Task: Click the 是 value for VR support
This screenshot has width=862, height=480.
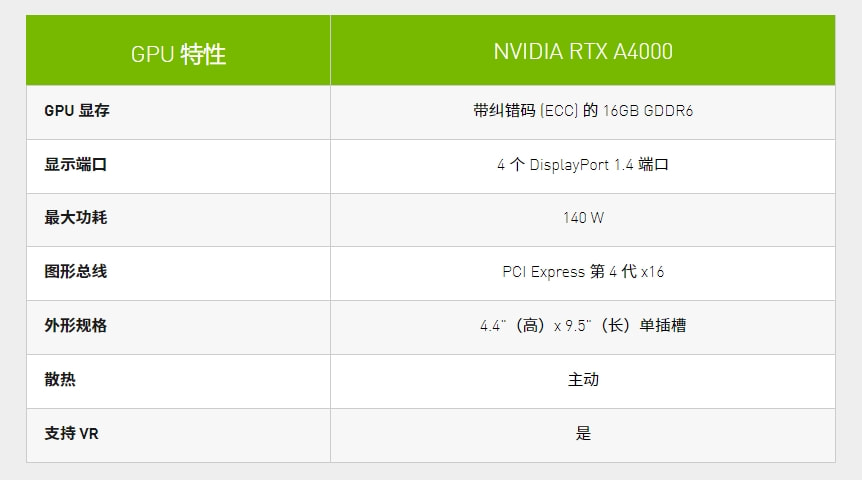Action: [583, 434]
